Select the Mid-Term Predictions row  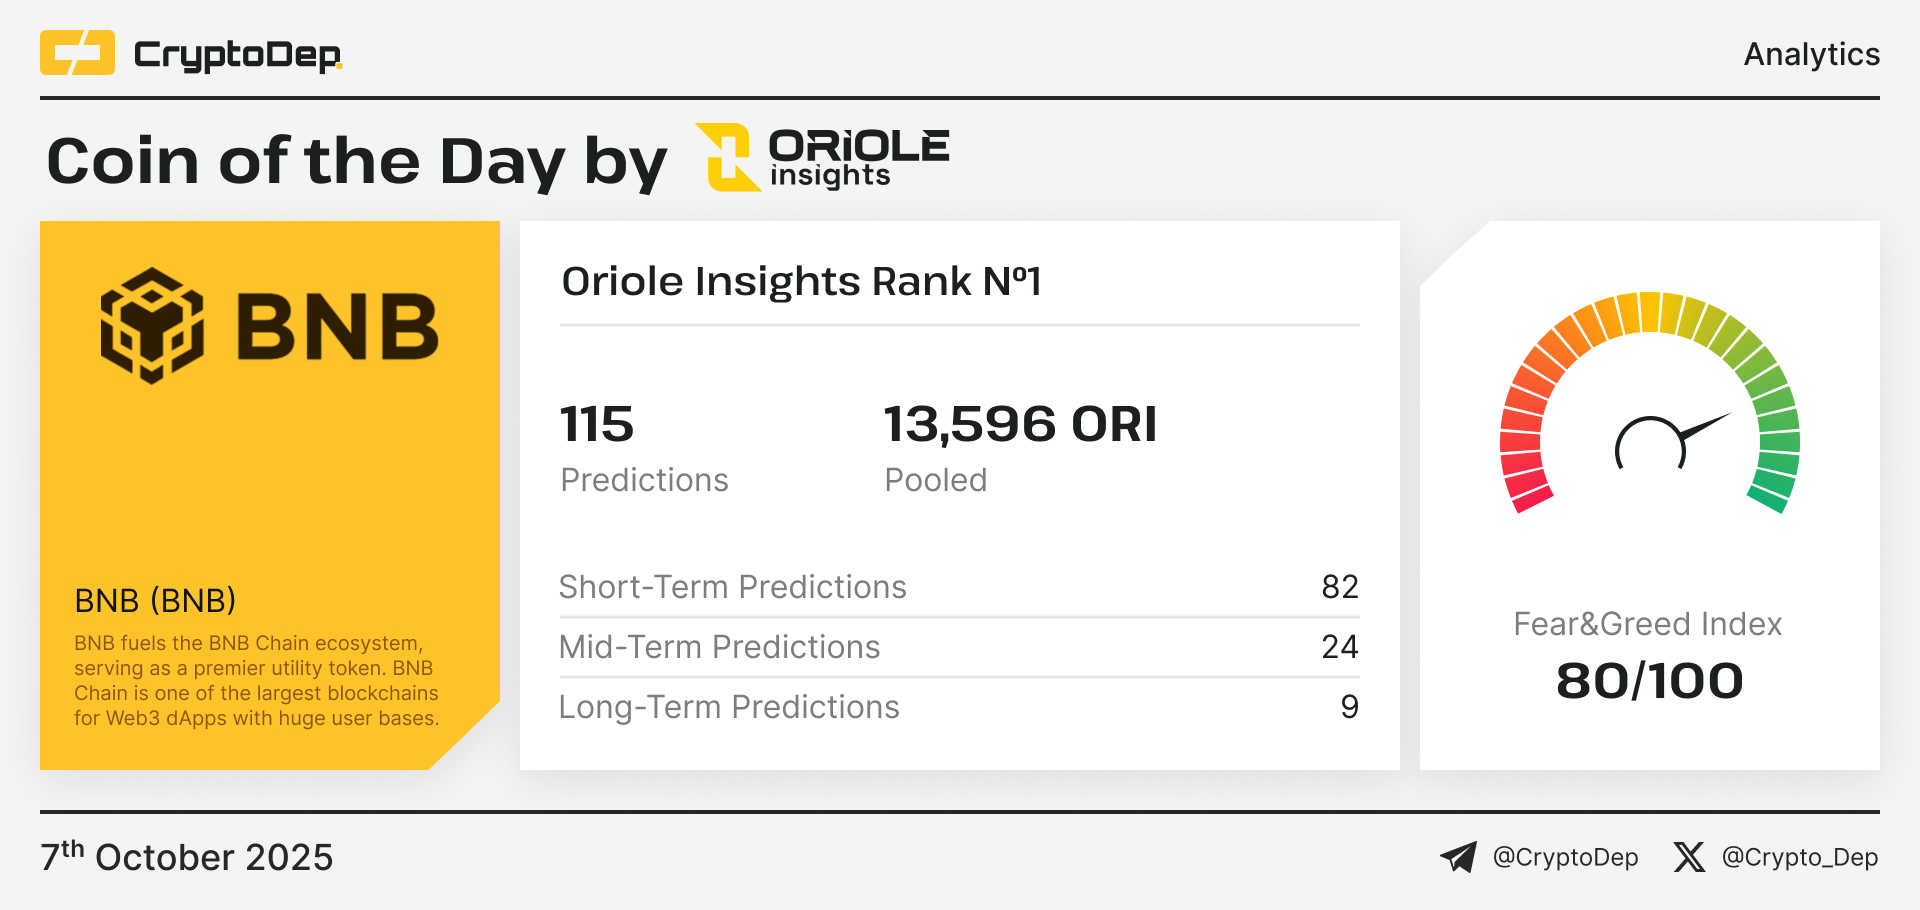[x=958, y=647]
